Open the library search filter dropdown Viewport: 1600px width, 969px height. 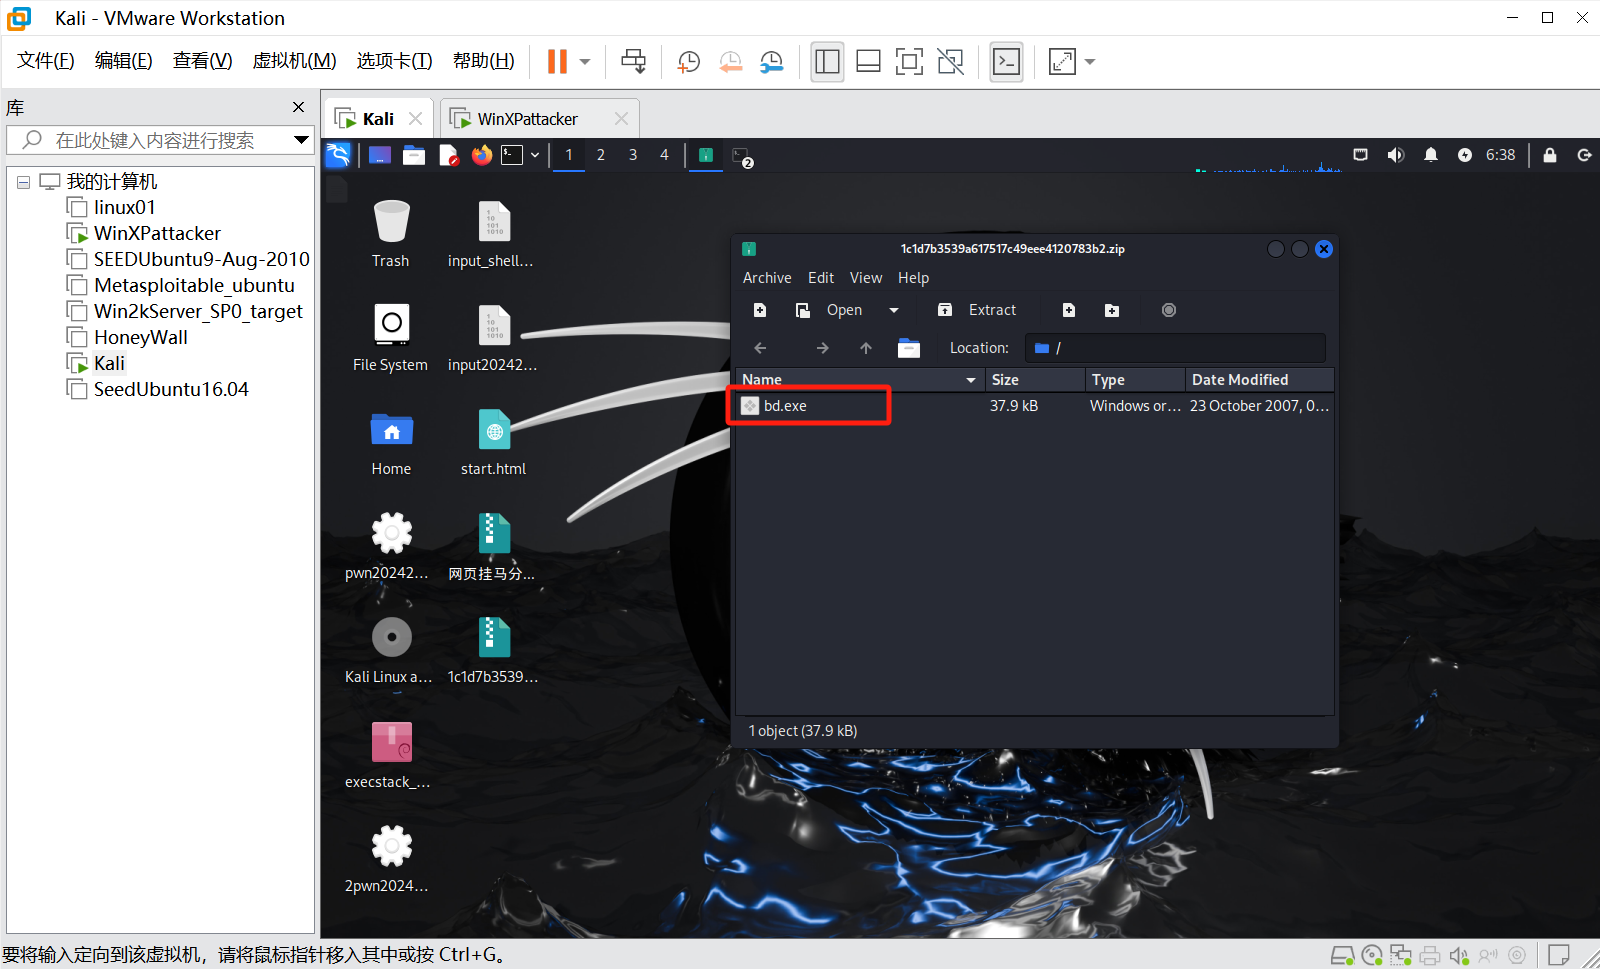[x=301, y=140]
